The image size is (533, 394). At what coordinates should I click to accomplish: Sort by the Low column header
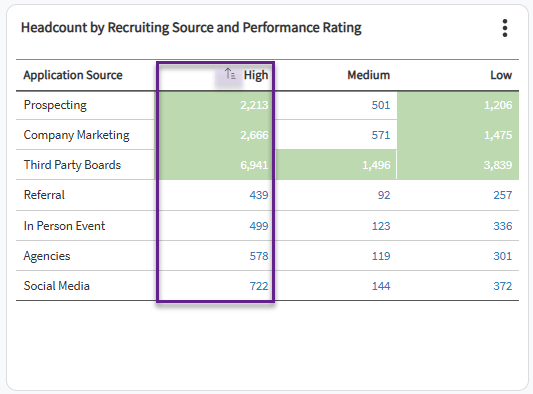pos(501,75)
